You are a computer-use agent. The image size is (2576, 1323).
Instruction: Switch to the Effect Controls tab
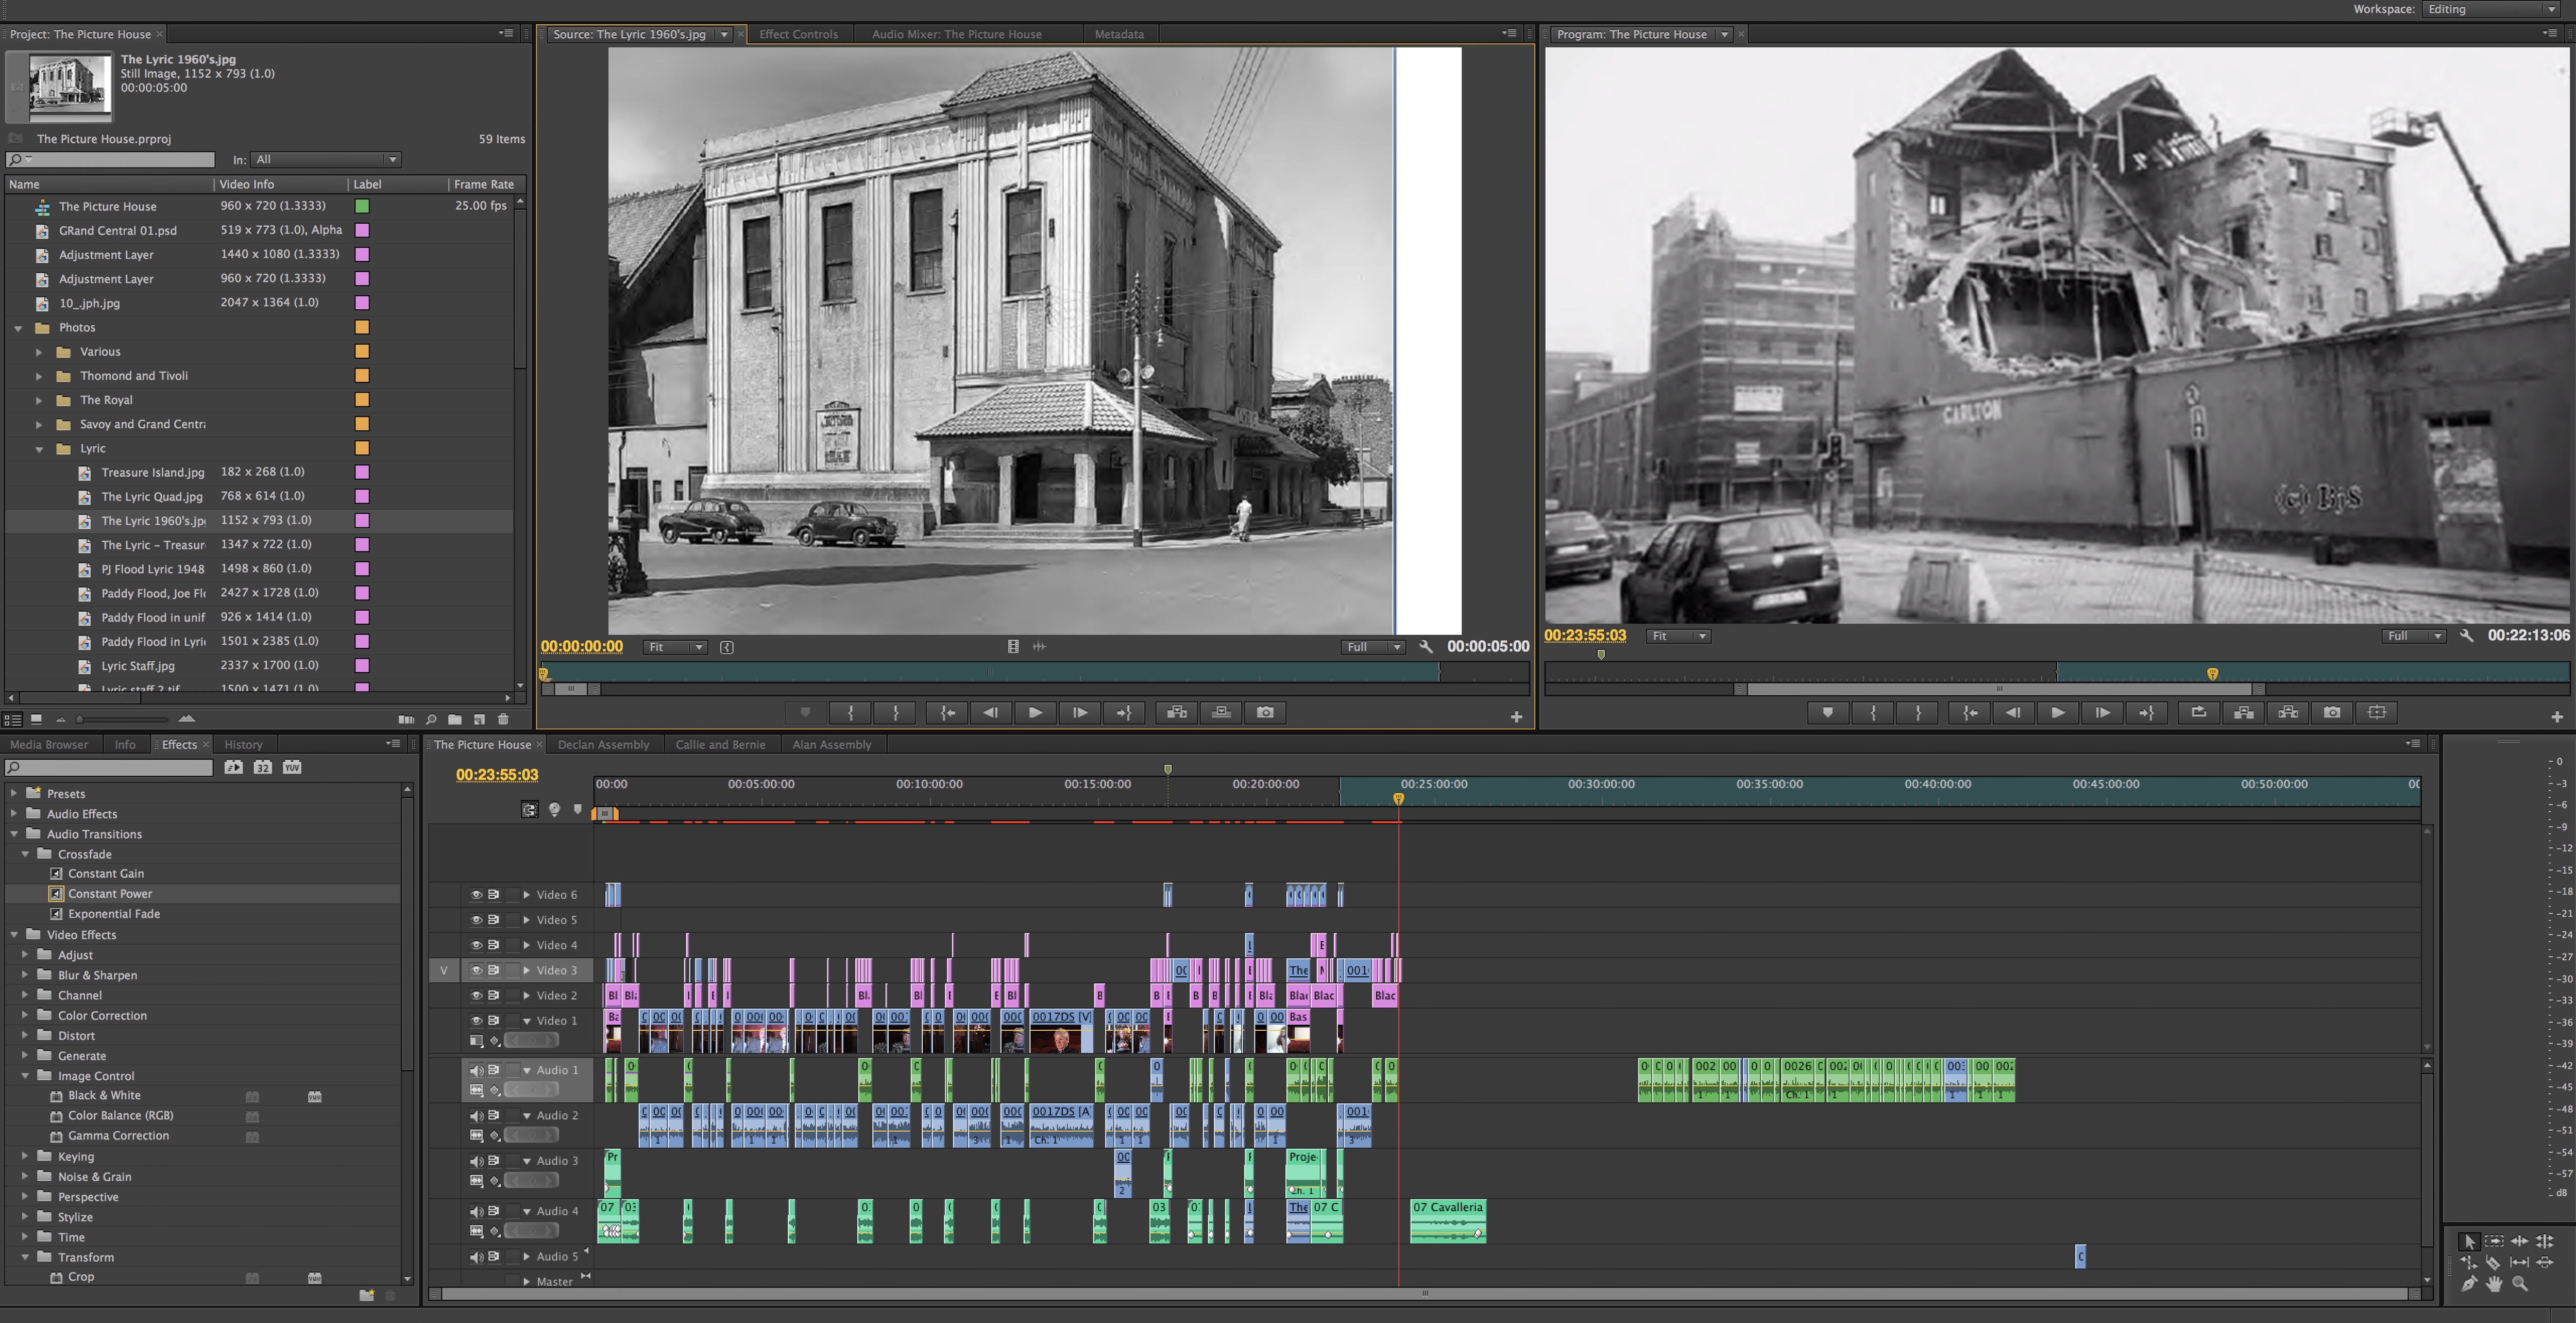797,34
